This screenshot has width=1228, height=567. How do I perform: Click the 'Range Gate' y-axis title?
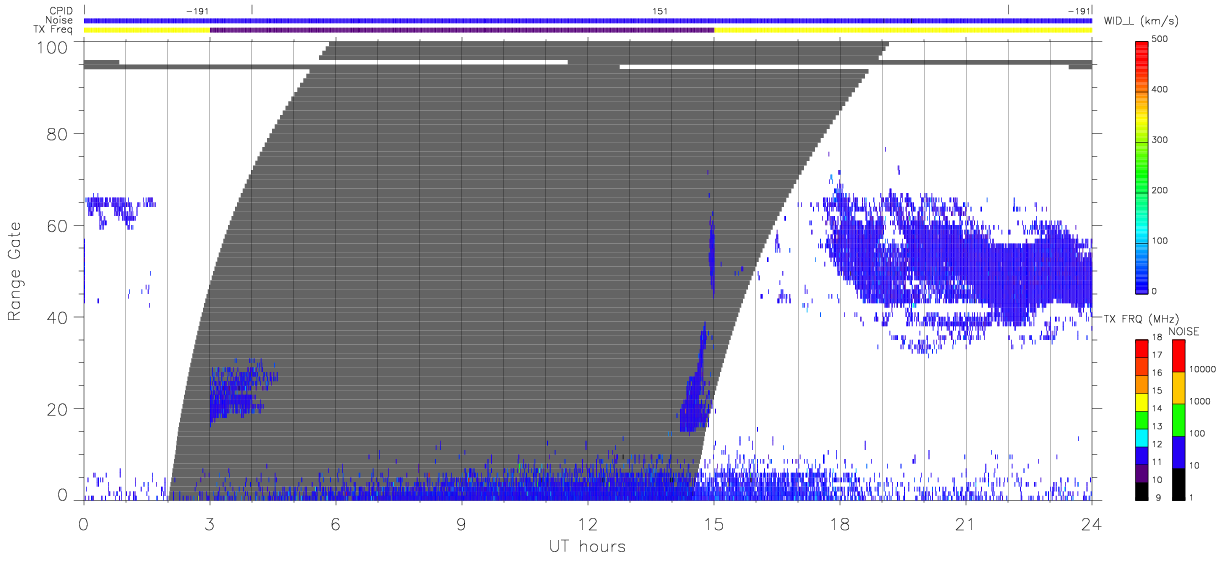[15, 272]
